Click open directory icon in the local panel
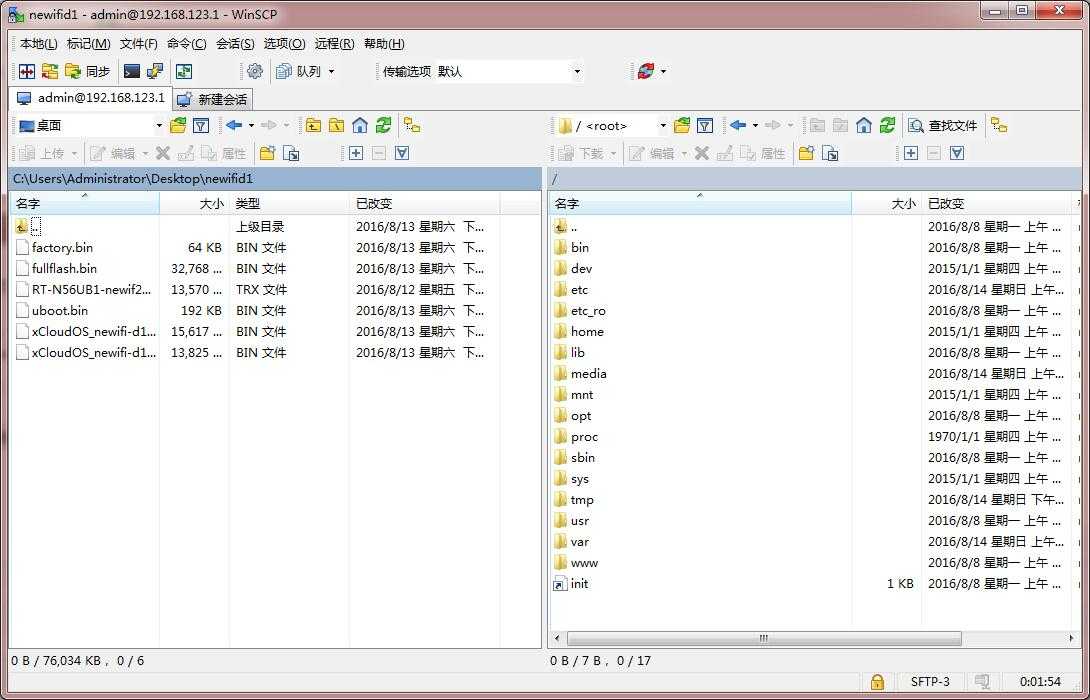This screenshot has height=700, width=1090. (178, 126)
